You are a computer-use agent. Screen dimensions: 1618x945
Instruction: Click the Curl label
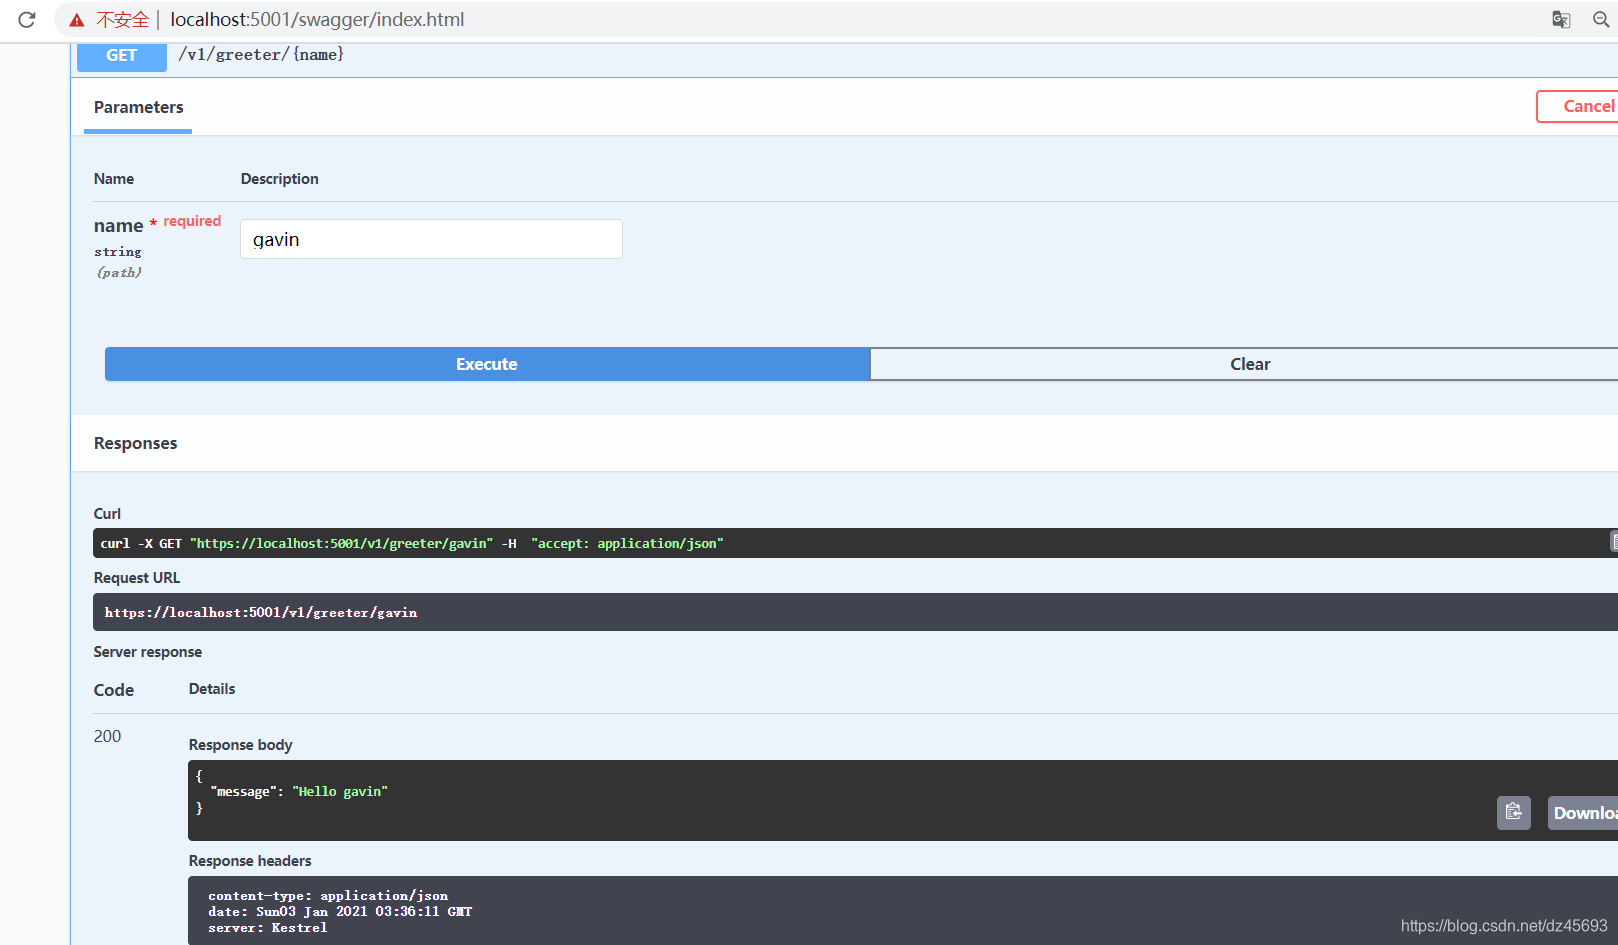pyautogui.click(x=107, y=514)
